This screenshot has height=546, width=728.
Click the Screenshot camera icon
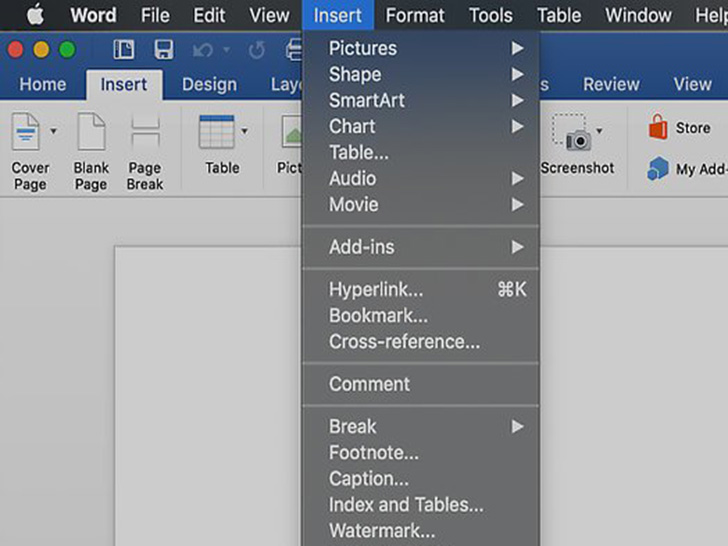coord(574,134)
